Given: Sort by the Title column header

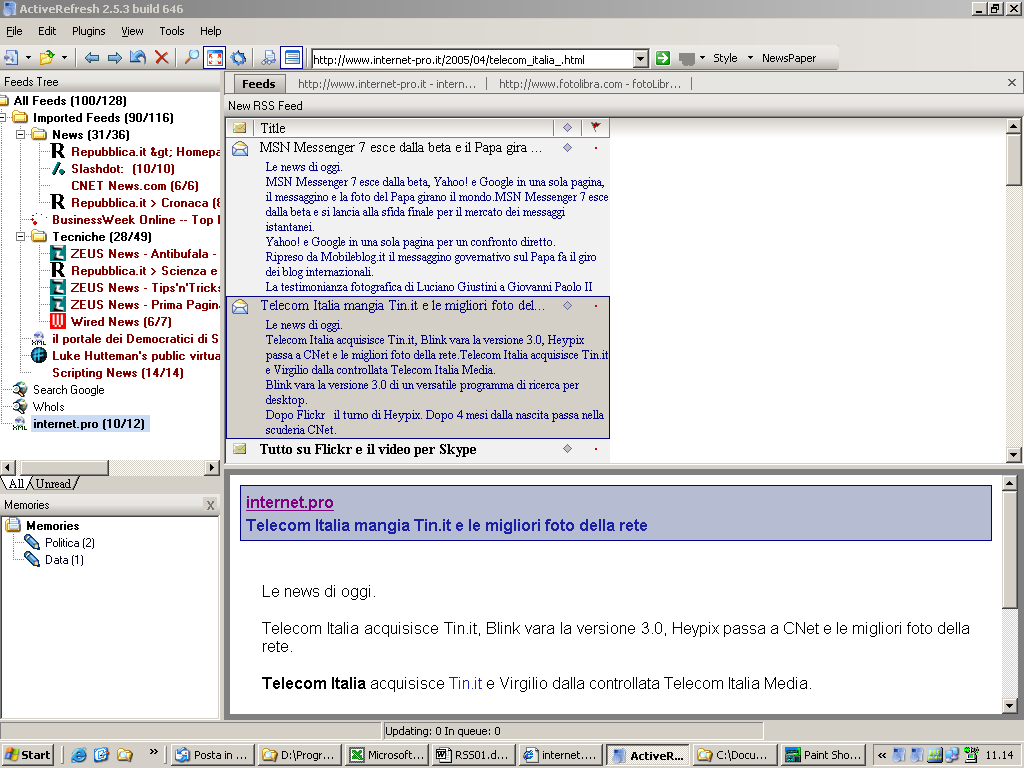Looking at the screenshot, I should 403,127.
